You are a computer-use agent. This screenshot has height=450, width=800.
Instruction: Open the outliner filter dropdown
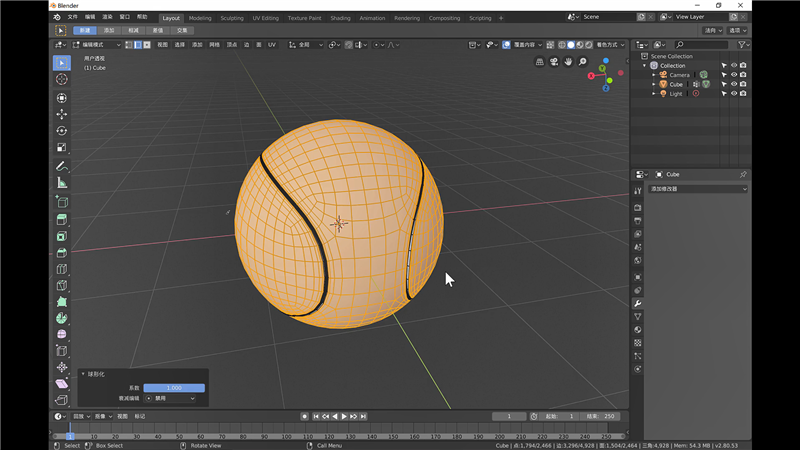(x=743, y=45)
